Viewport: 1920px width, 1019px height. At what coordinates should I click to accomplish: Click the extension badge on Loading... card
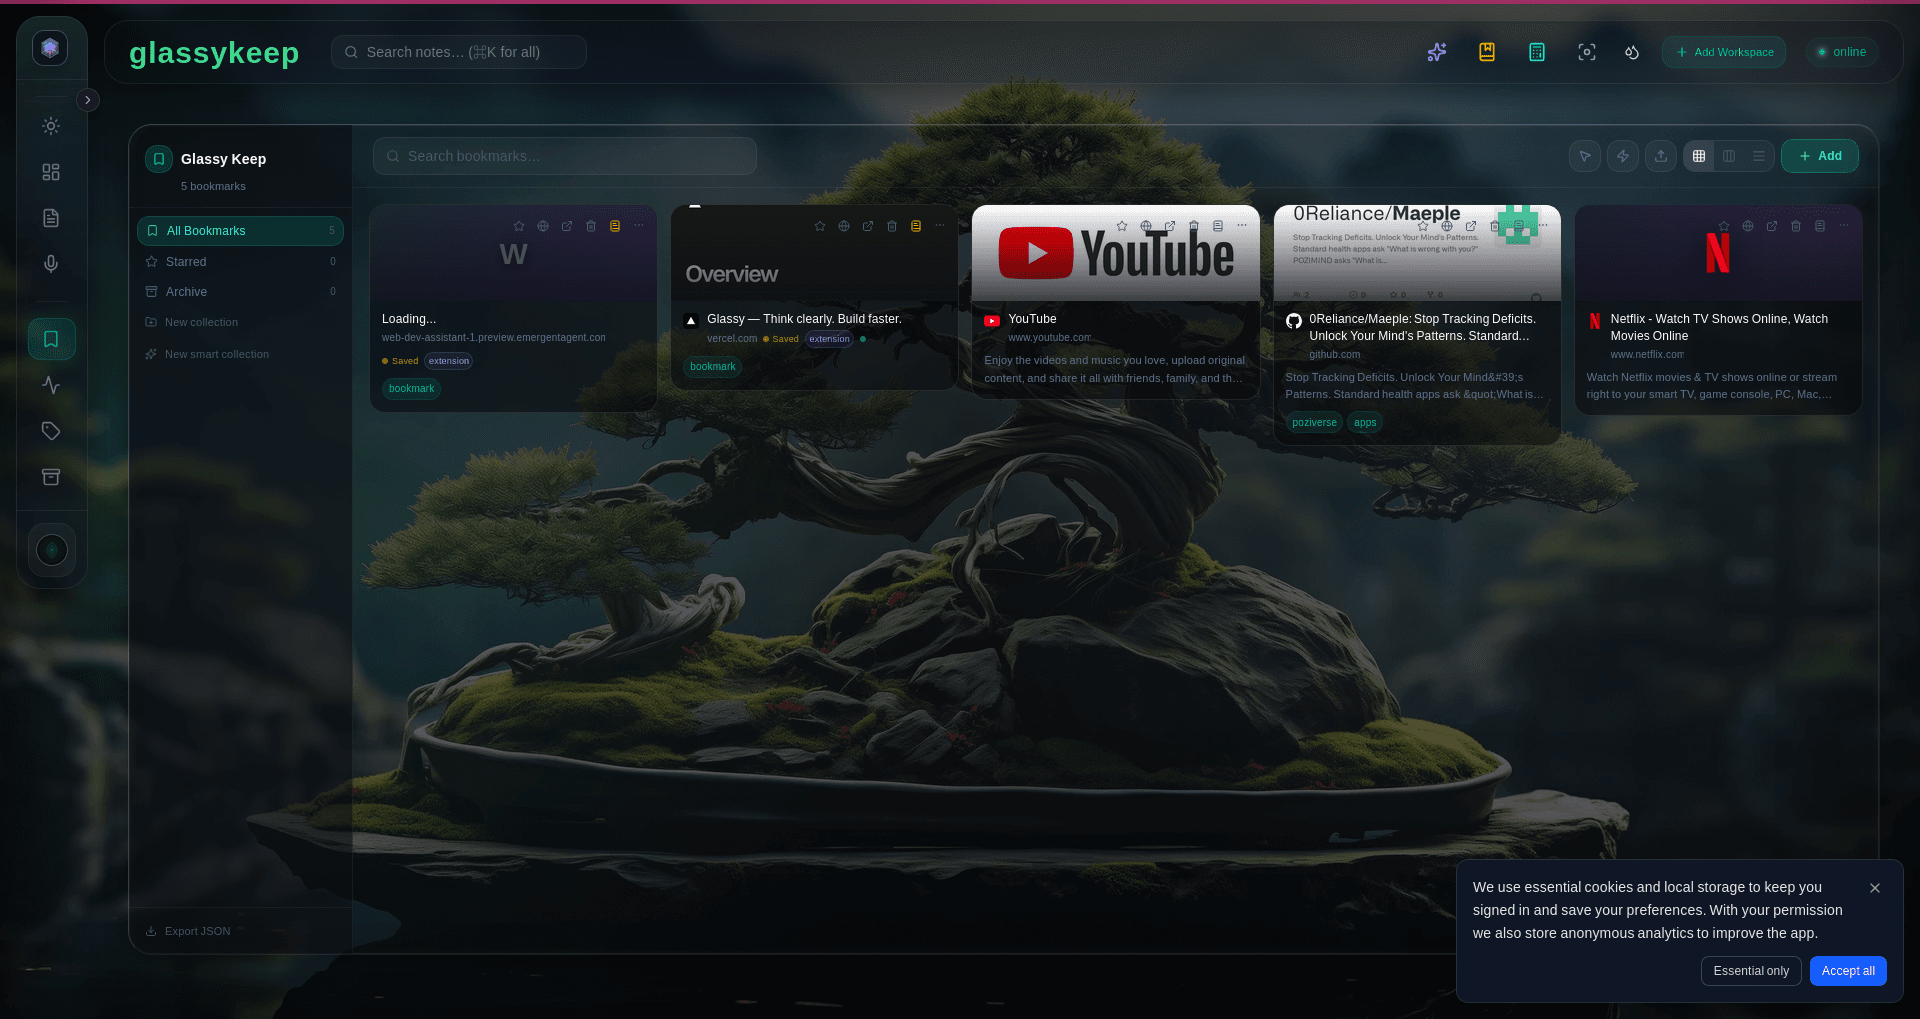click(x=449, y=361)
